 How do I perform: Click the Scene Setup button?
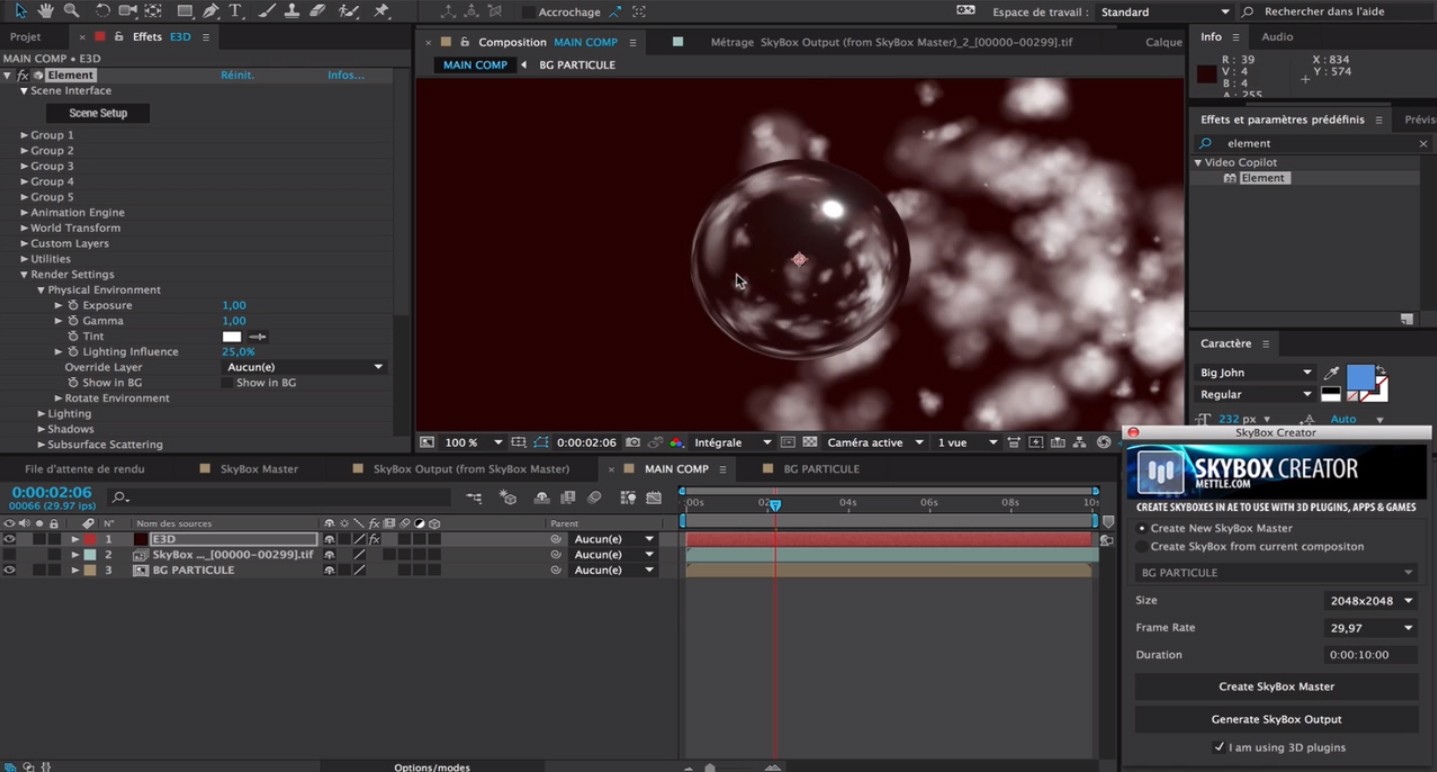point(98,113)
